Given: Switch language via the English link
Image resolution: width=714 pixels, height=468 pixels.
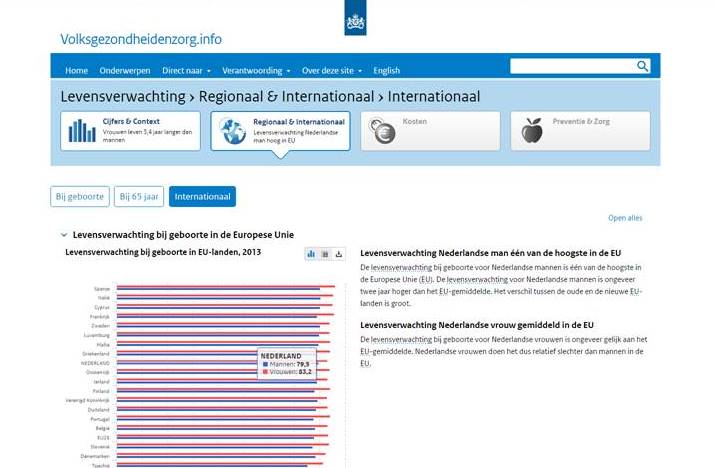Looking at the screenshot, I should coord(386,71).
